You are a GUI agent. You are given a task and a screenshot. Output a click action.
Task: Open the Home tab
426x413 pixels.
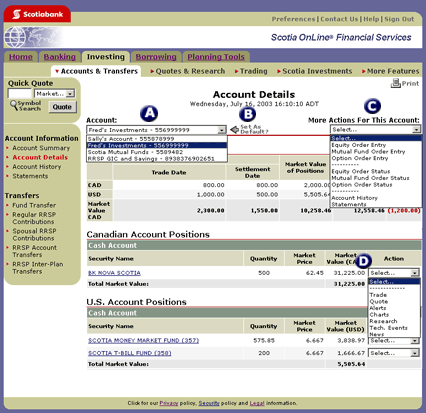coord(21,57)
